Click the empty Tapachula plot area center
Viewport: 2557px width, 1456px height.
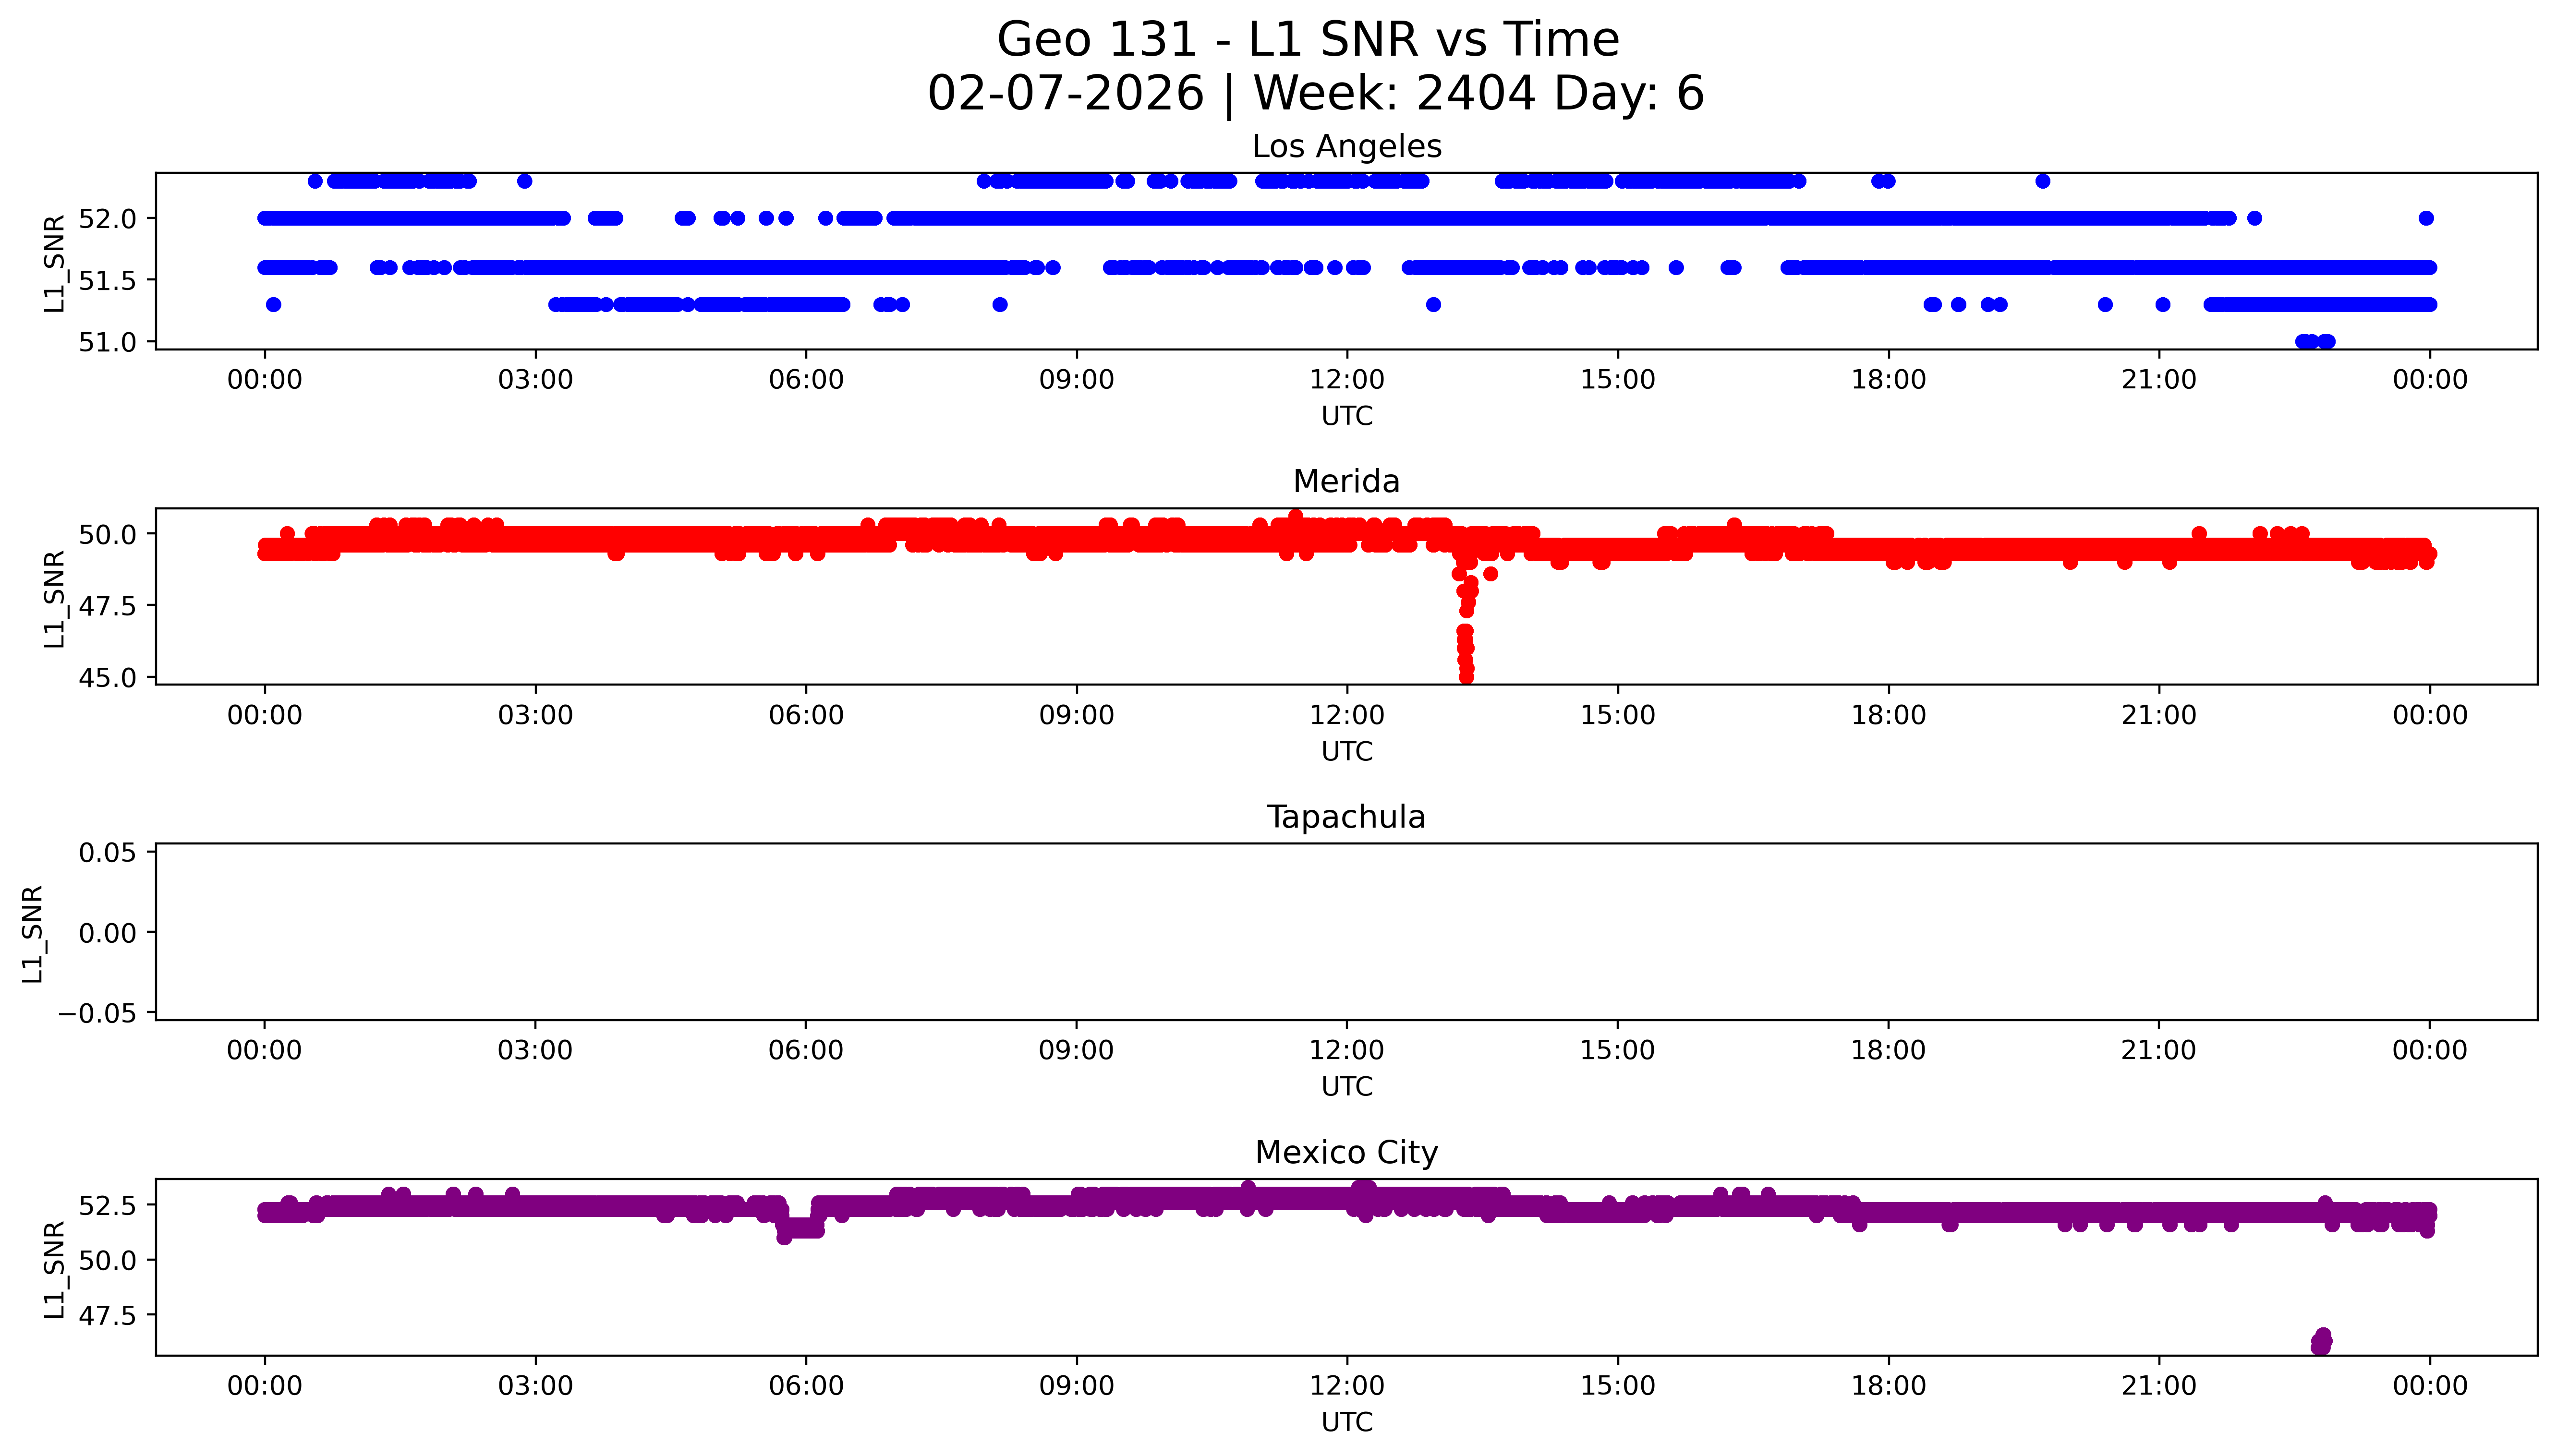pos(1346,932)
